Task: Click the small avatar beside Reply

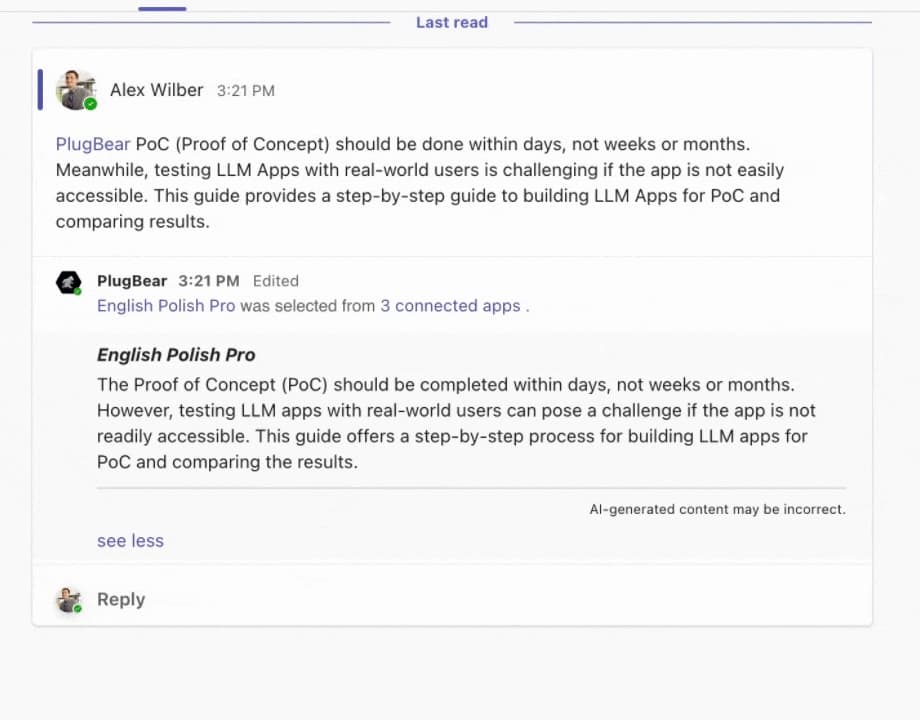Action: [x=69, y=600]
